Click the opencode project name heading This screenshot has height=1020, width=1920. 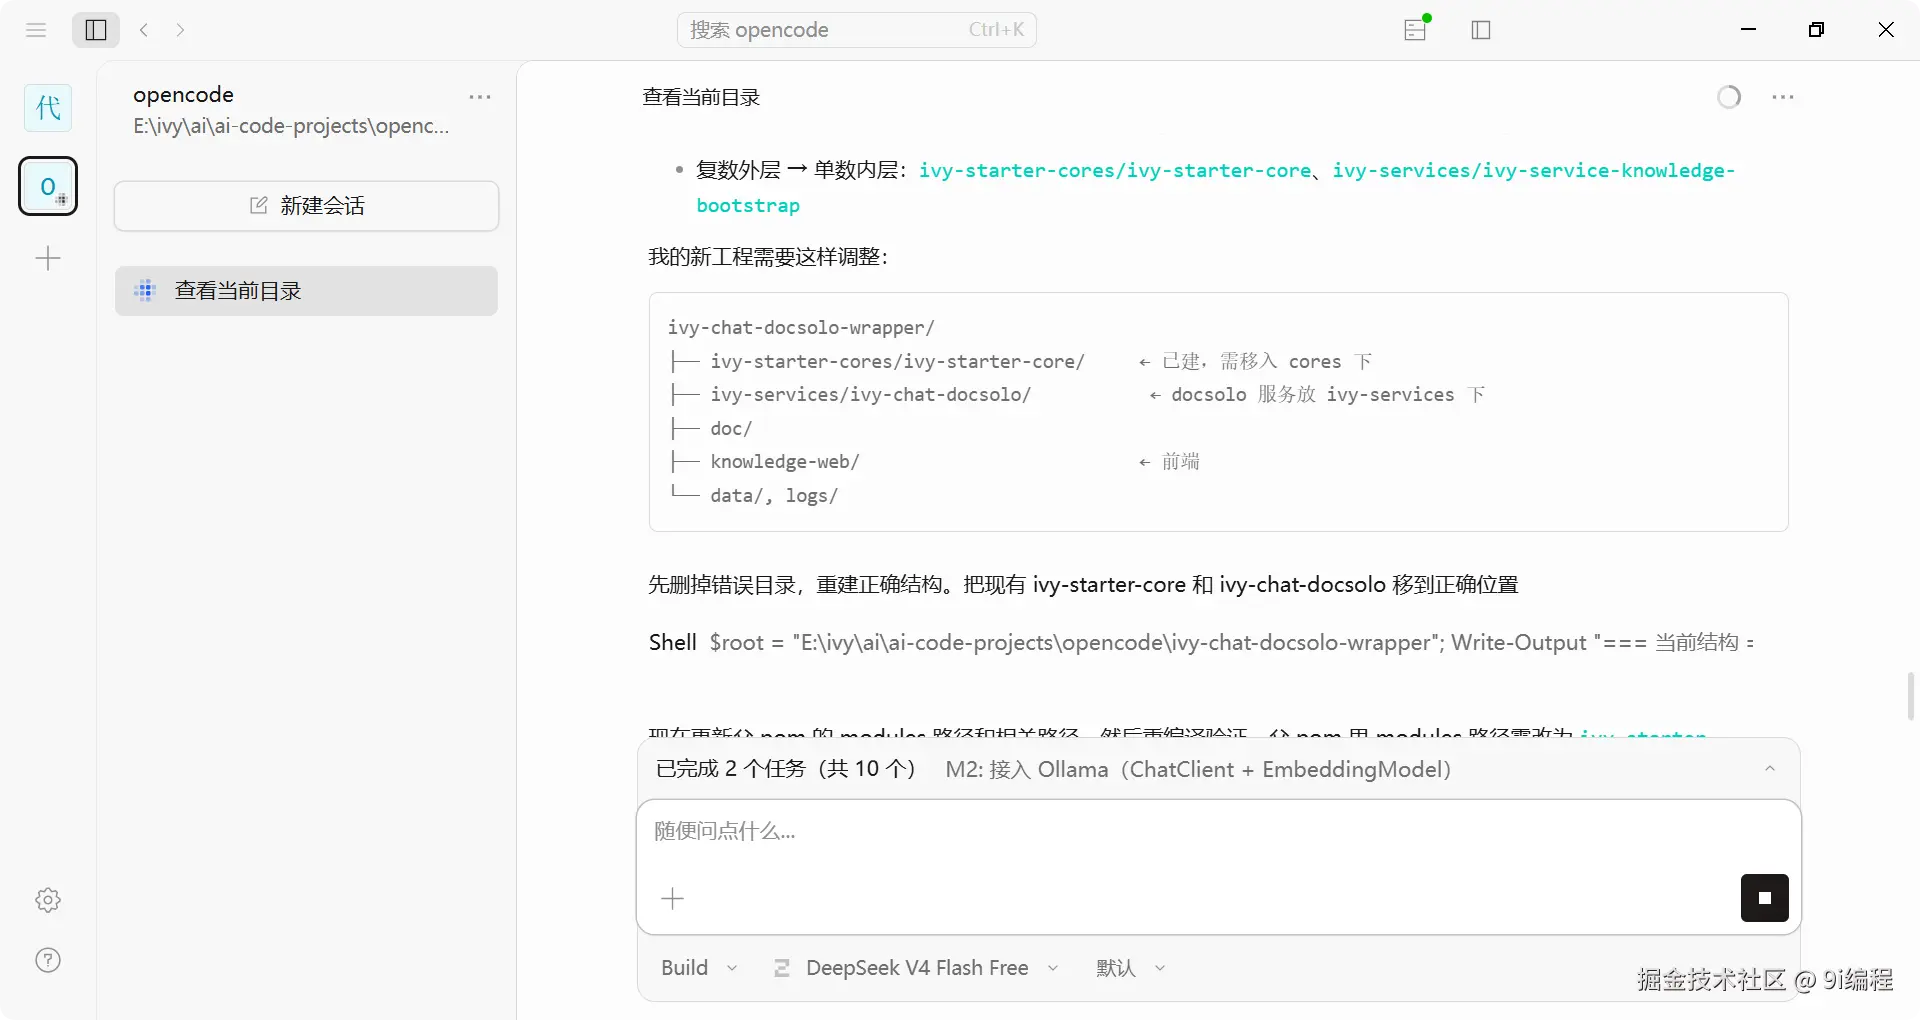[183, 94]
